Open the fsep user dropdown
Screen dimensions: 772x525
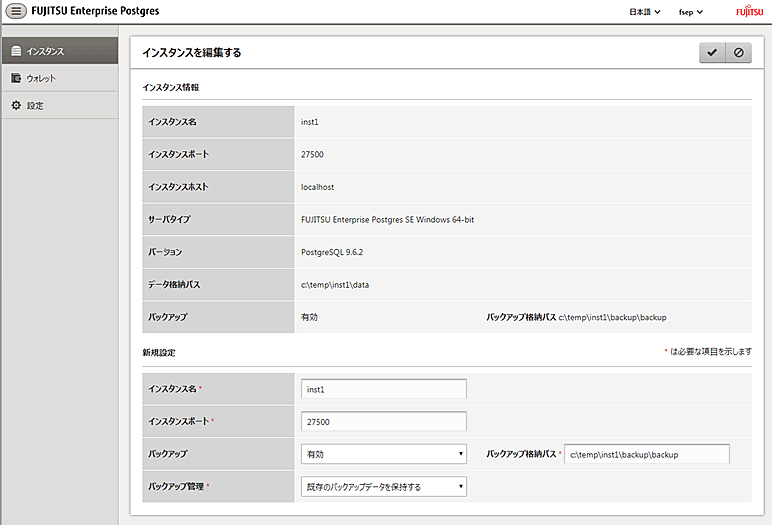(690, 12)
